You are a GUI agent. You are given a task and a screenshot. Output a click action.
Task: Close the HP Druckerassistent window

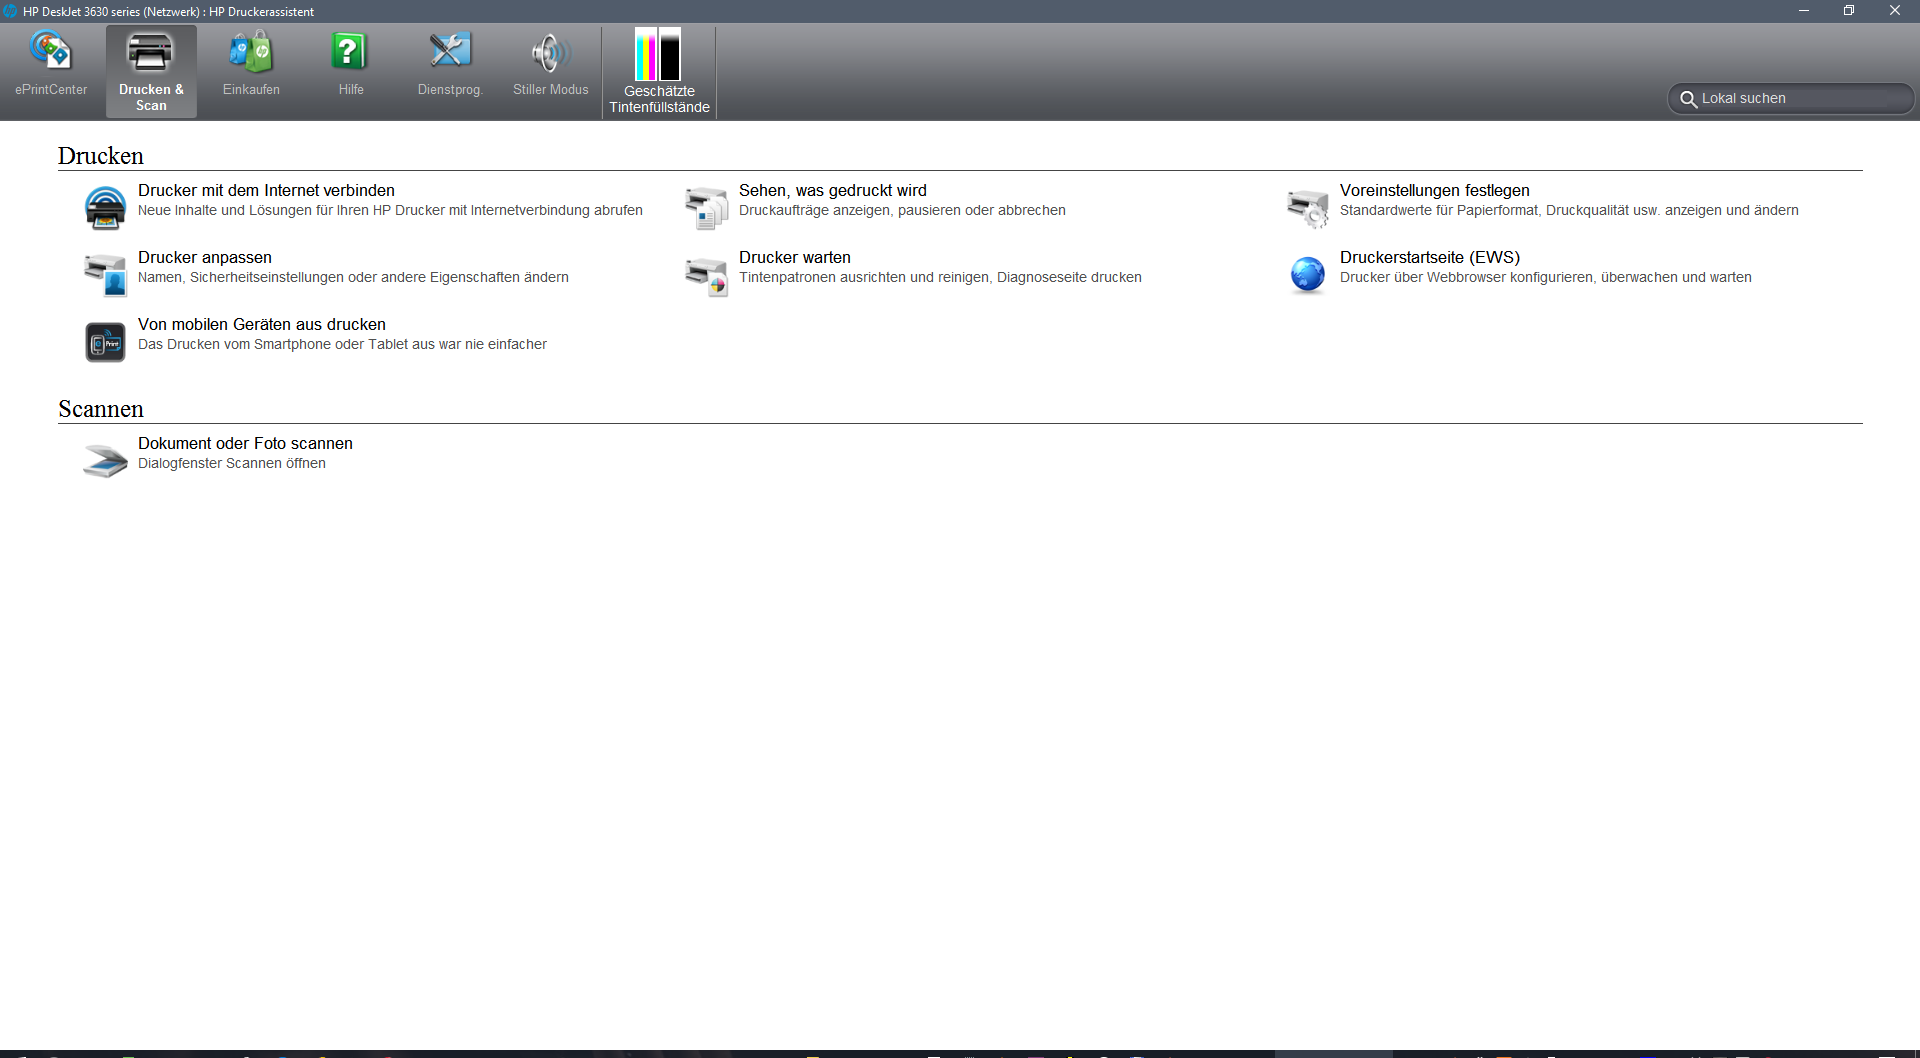click(x=1895, y=11)
